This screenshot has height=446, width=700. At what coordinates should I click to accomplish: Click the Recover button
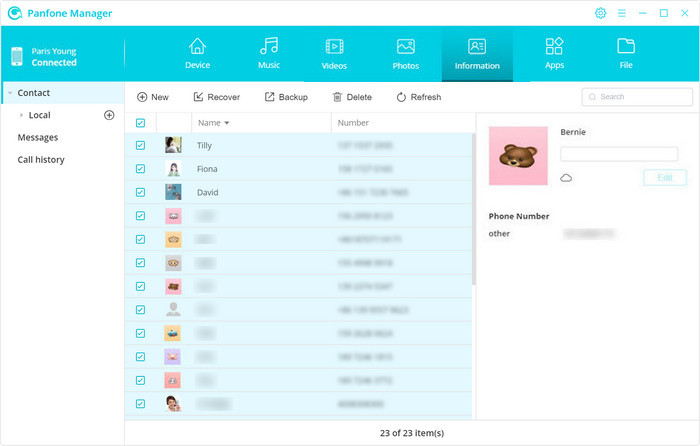click(x=217, y=97)
